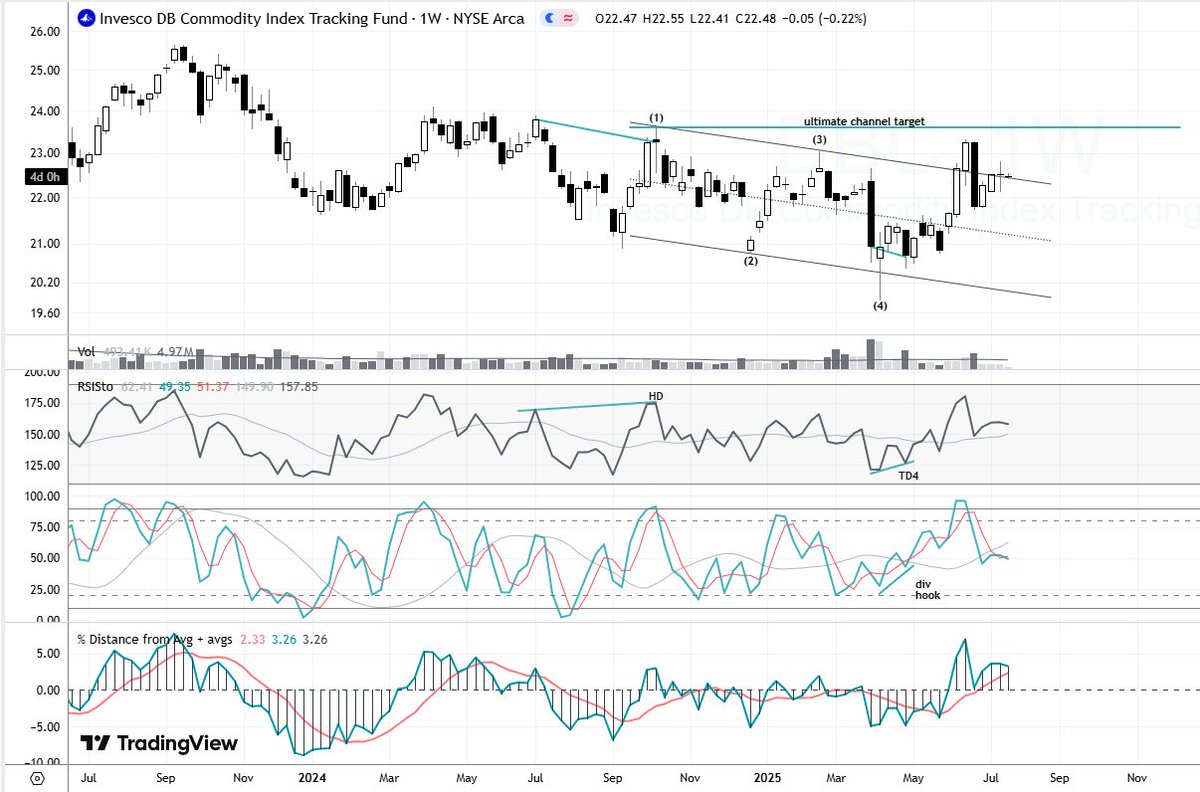Open the TradingView logo link
Viewport: 1200px width, 792px height.
(160, 743)
